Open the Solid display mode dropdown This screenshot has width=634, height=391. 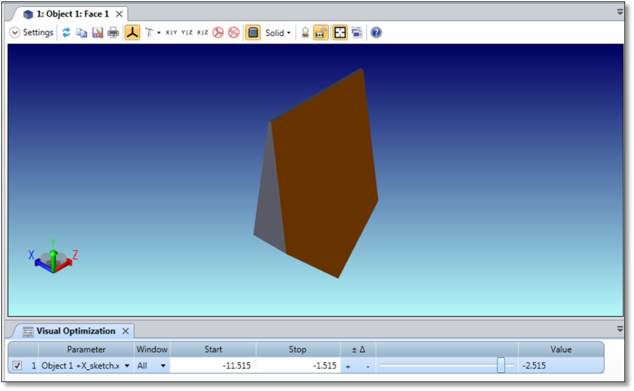[x=278, y=33]
